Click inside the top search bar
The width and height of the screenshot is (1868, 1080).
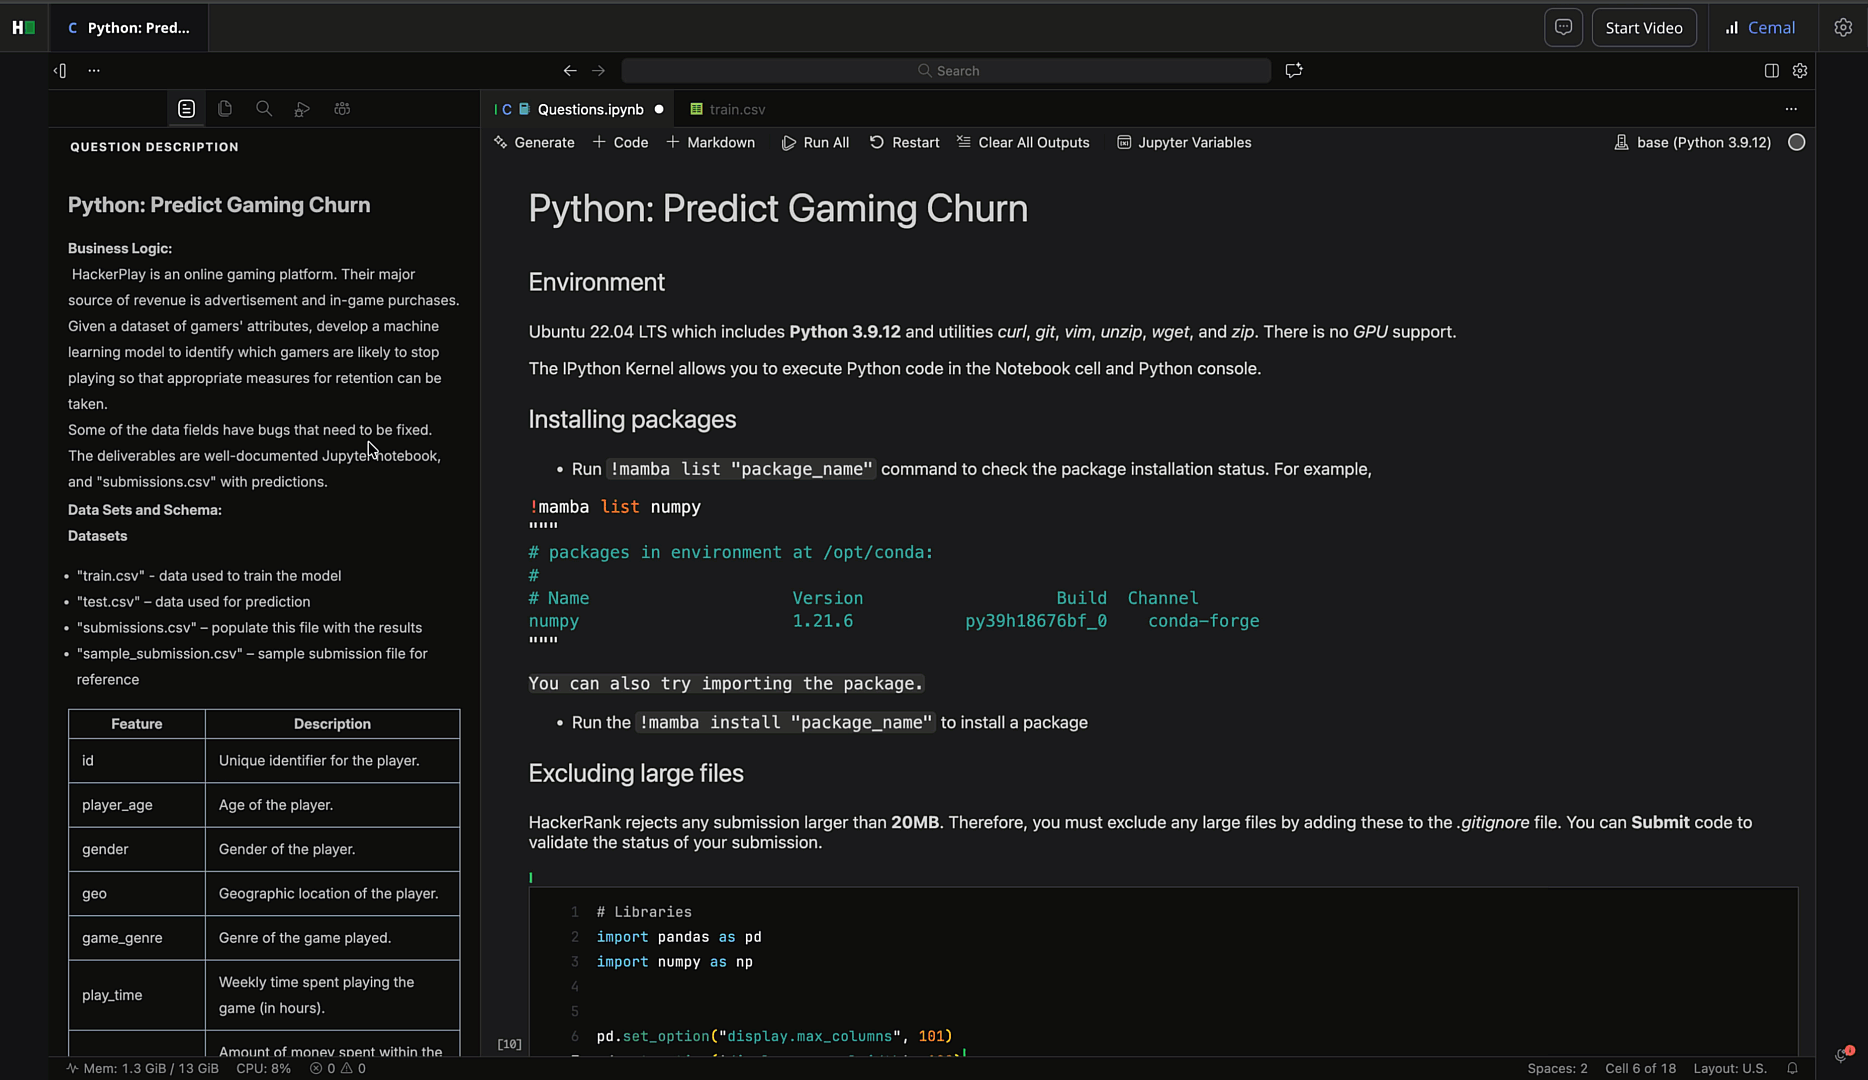946,70
